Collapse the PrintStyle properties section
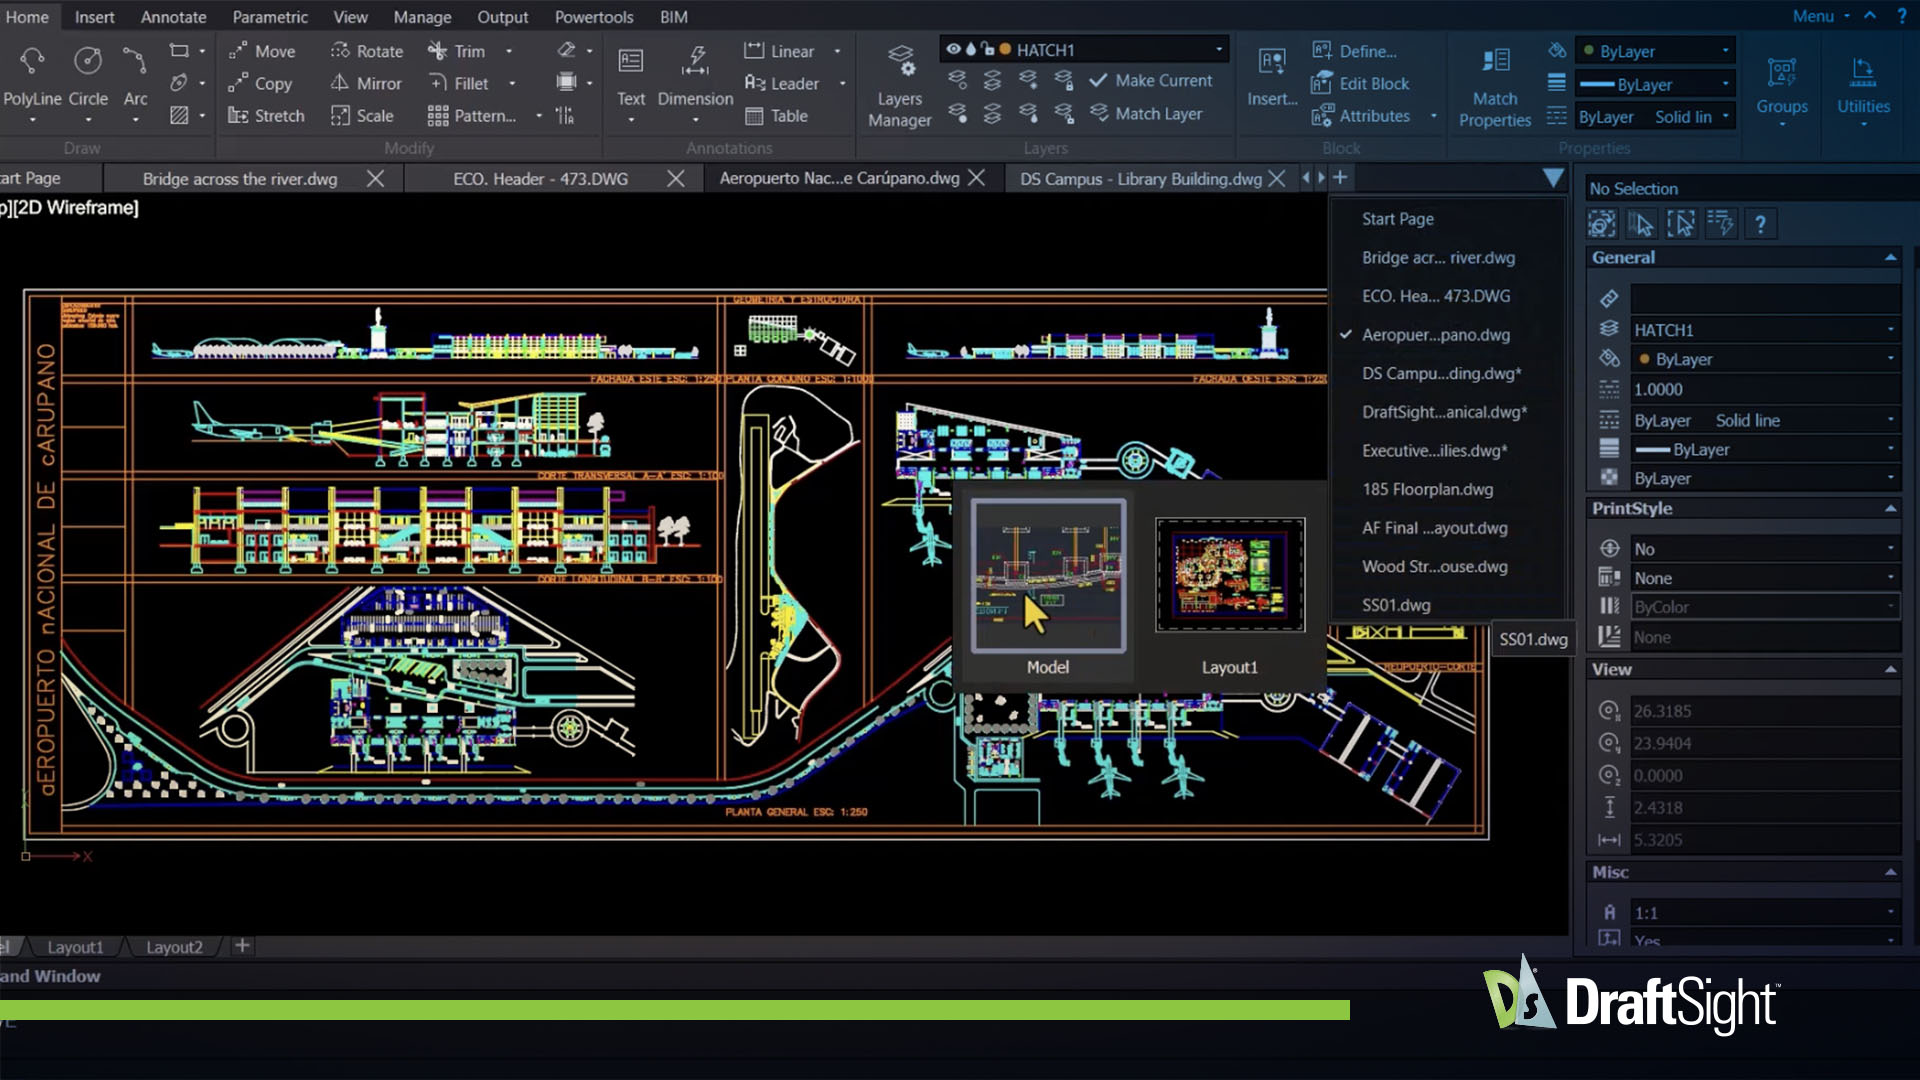This screenshot has height=1080, width=1920. [x=1891, y=509]
